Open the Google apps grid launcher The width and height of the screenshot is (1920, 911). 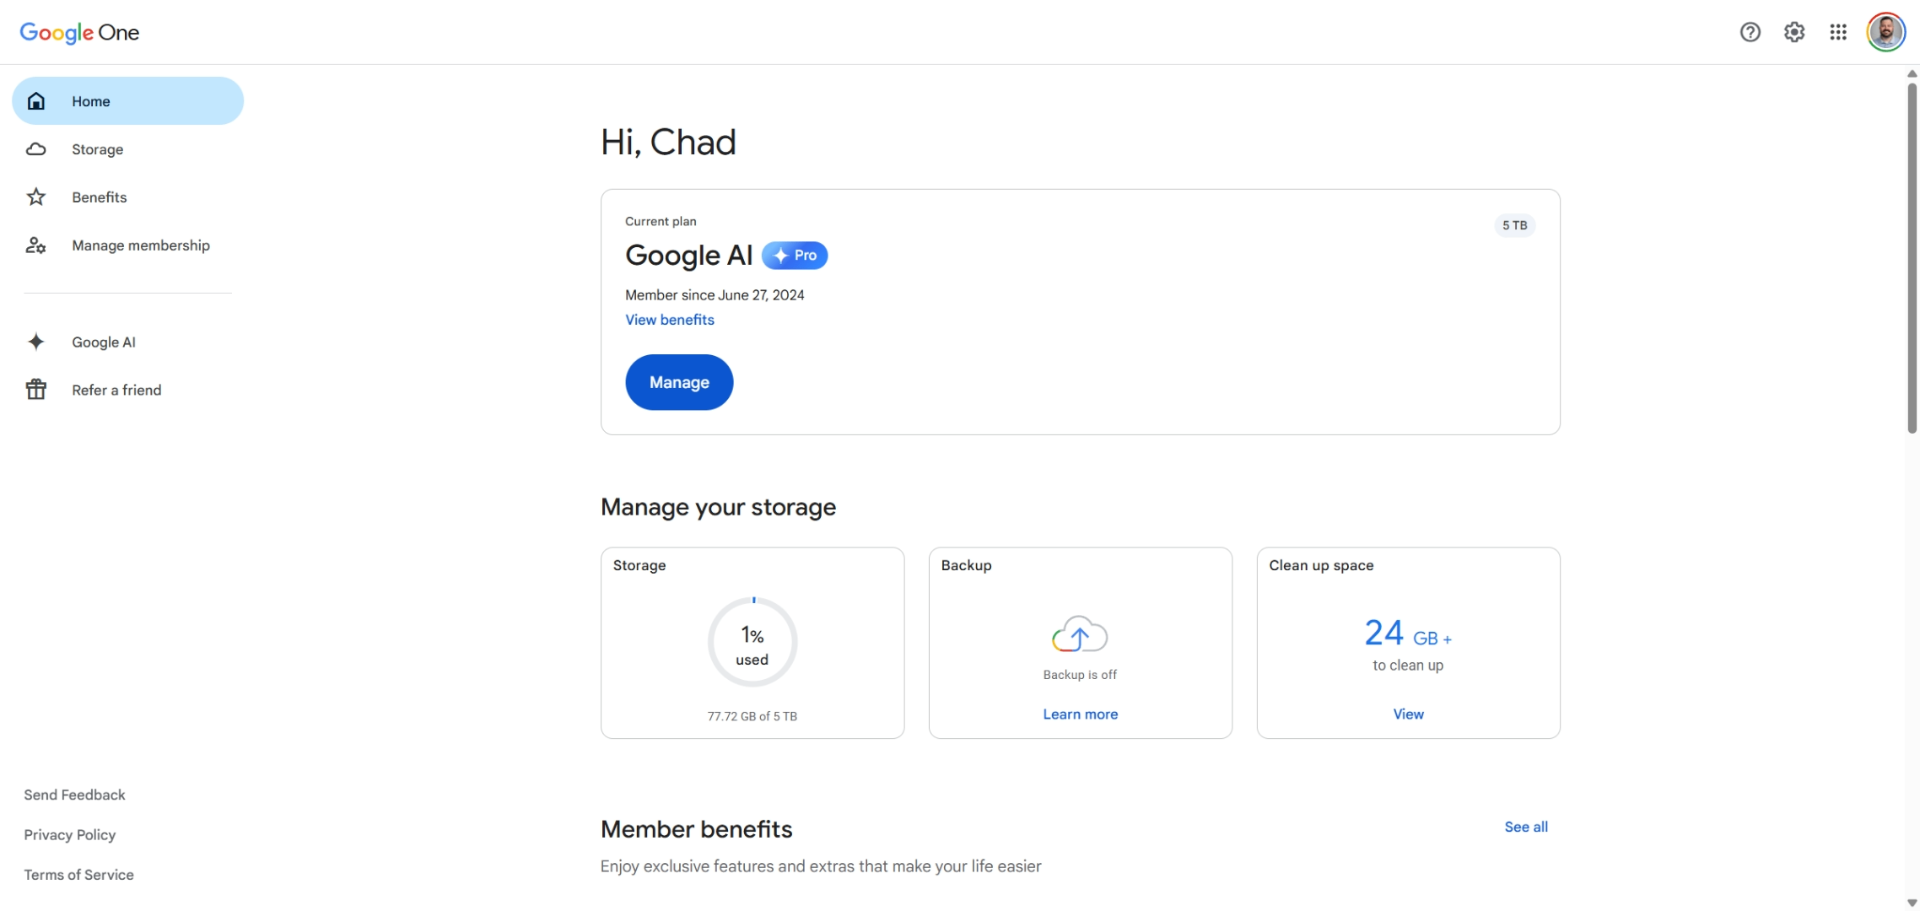(x=1838, y=32)
